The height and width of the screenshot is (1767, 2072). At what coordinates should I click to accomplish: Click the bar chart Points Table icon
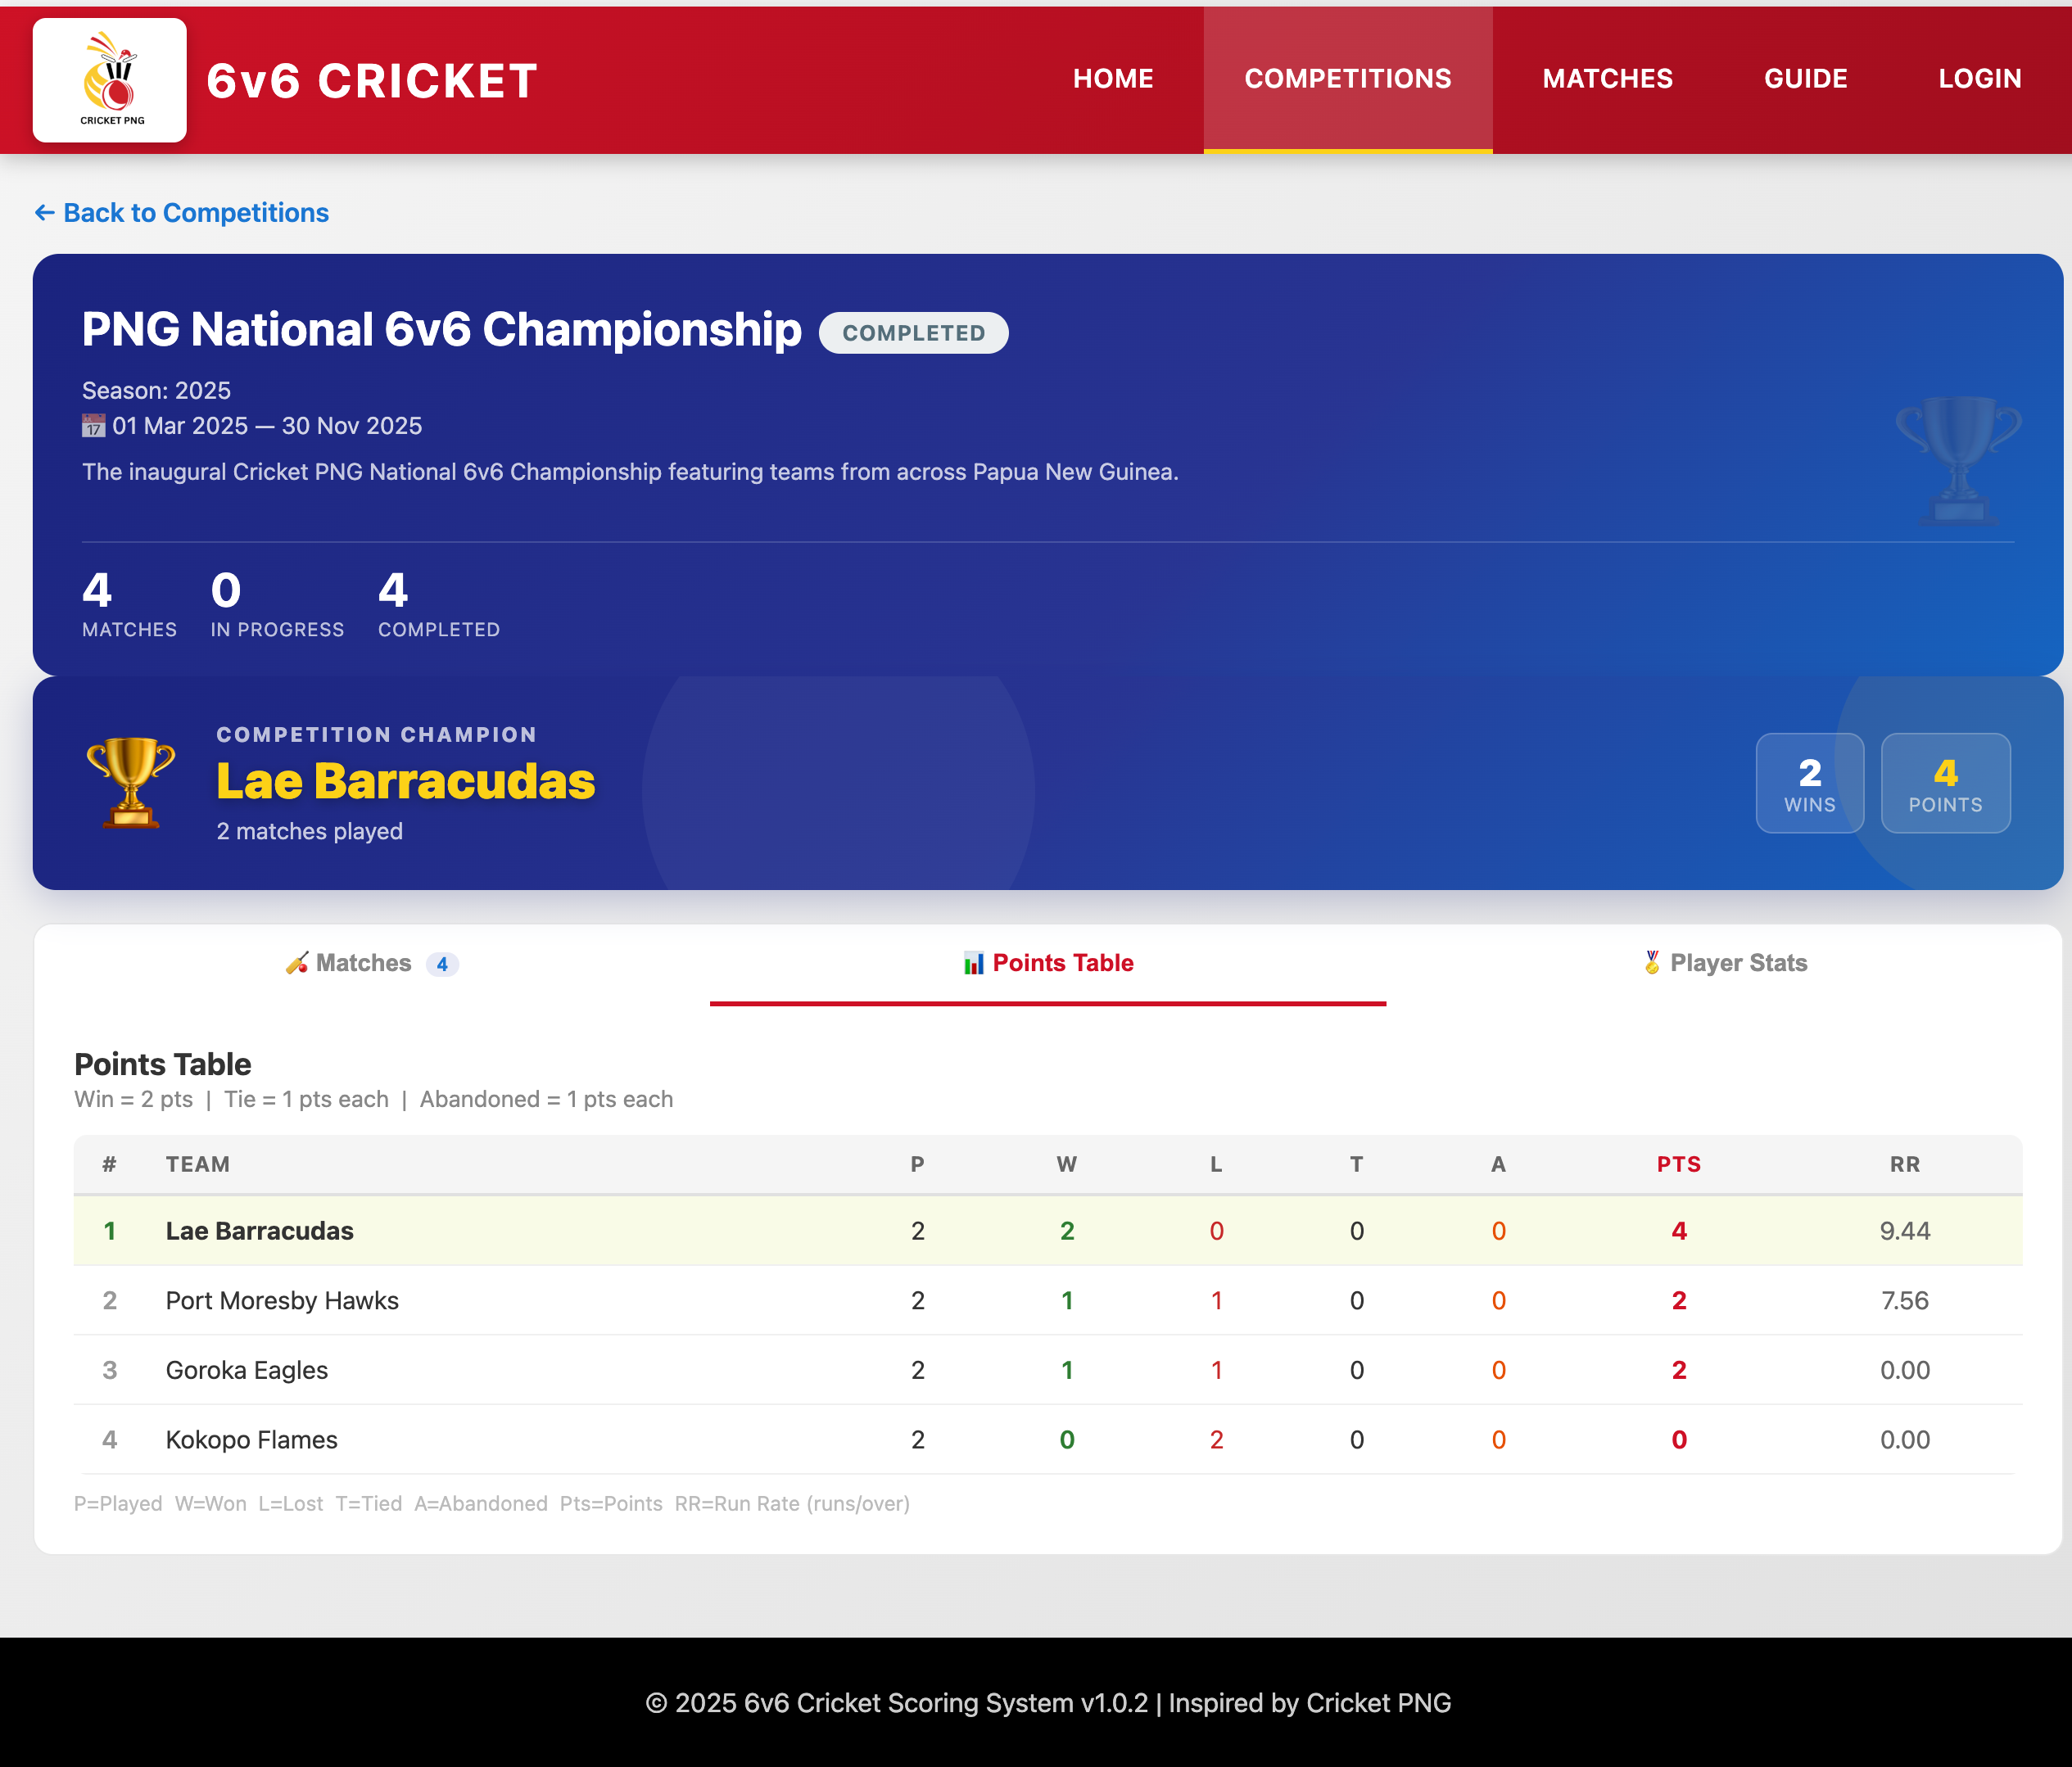point(973,963)
